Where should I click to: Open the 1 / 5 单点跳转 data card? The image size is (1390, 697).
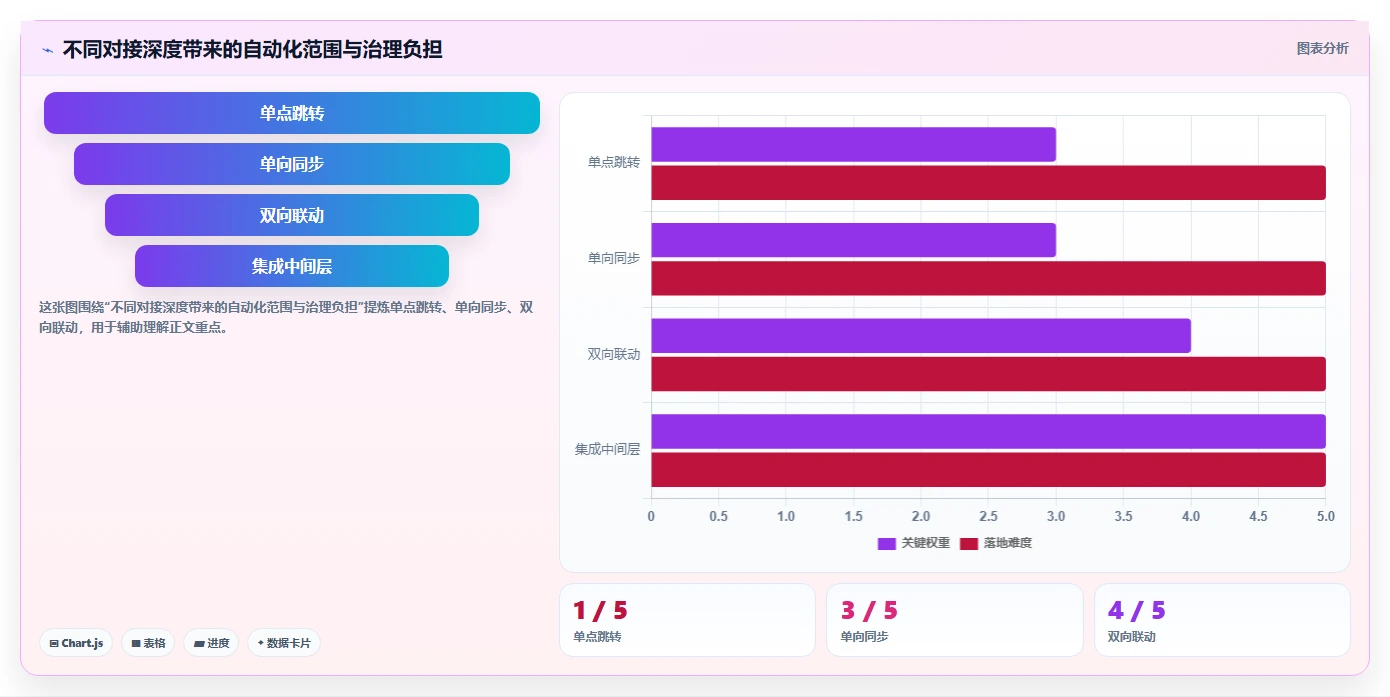687,620
